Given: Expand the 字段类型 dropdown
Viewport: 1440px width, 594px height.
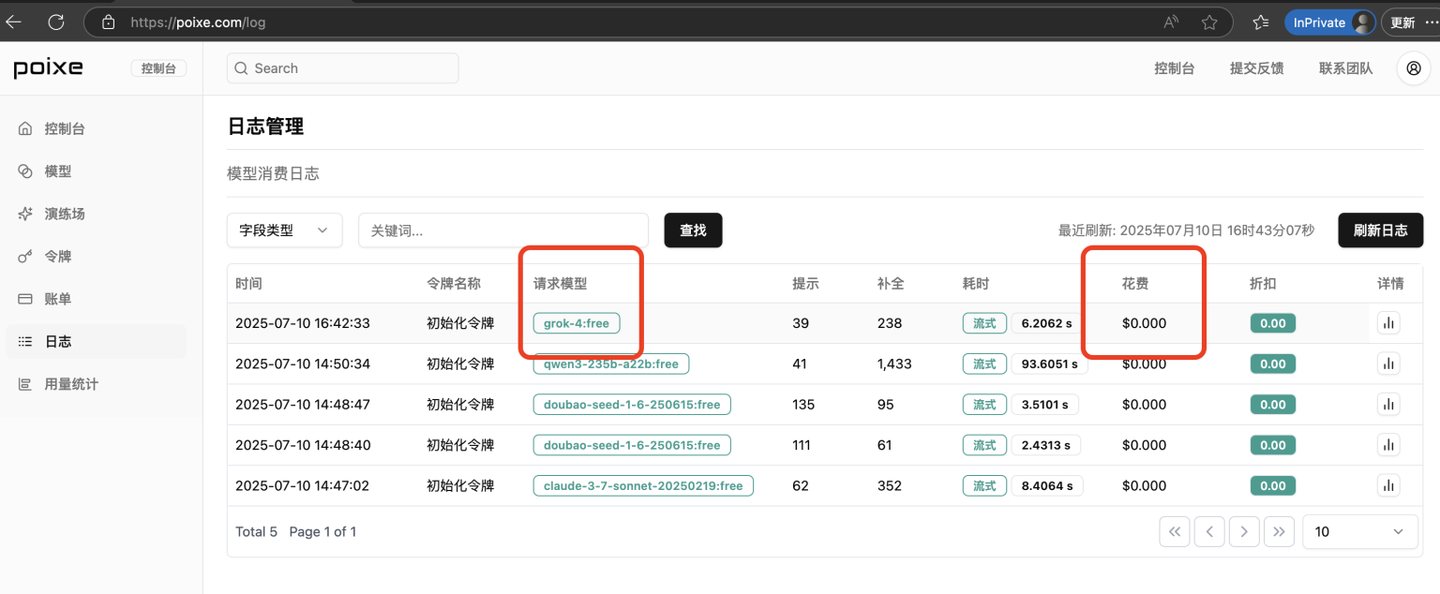Looking at the screenshot, I should pyautogui.click(x=284, y=230).
